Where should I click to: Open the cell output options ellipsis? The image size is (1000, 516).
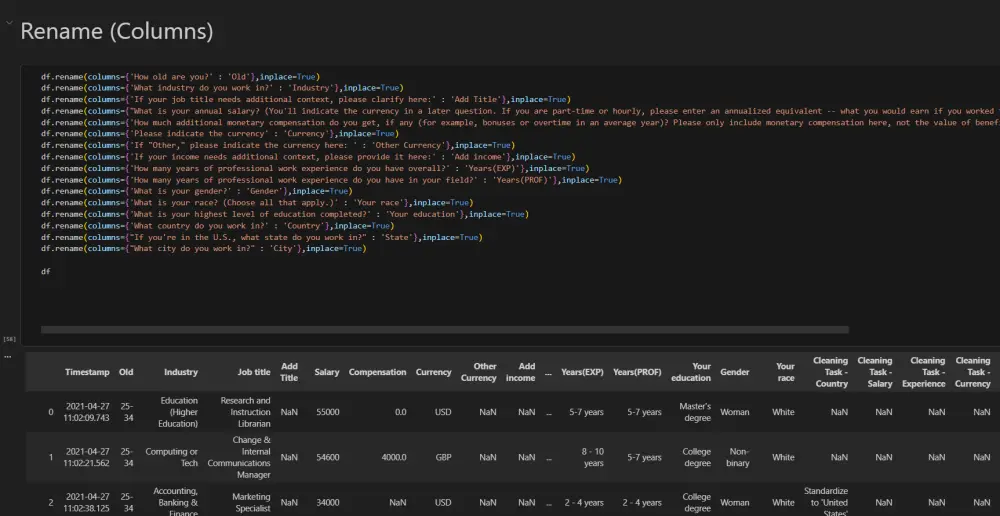tap(8, 357)
